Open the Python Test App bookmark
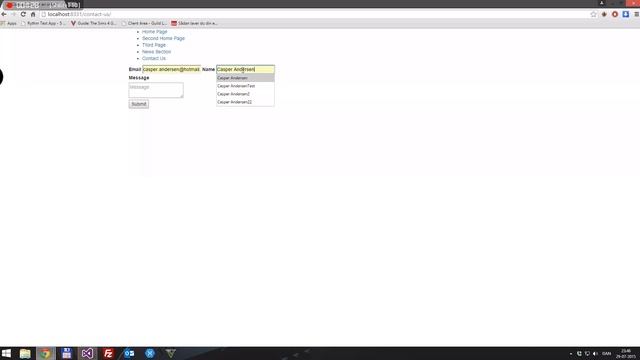The height and width of the screenshot is (360, 640). pyautogui.click(x=43, y=23)
